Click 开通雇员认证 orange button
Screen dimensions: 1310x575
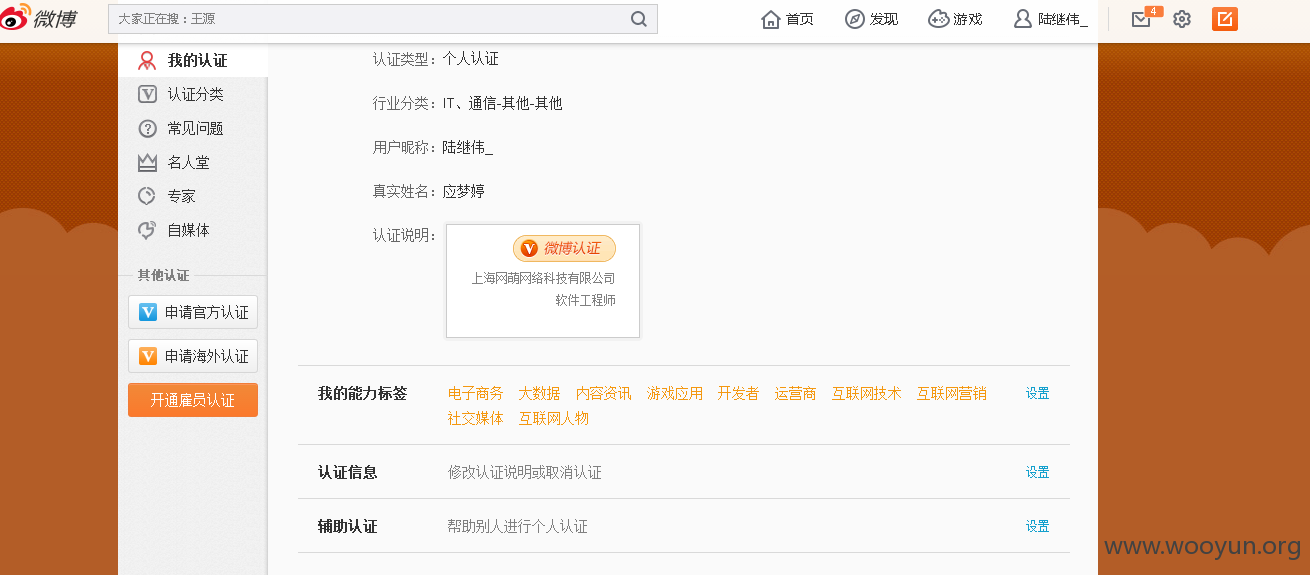[193, 400]
